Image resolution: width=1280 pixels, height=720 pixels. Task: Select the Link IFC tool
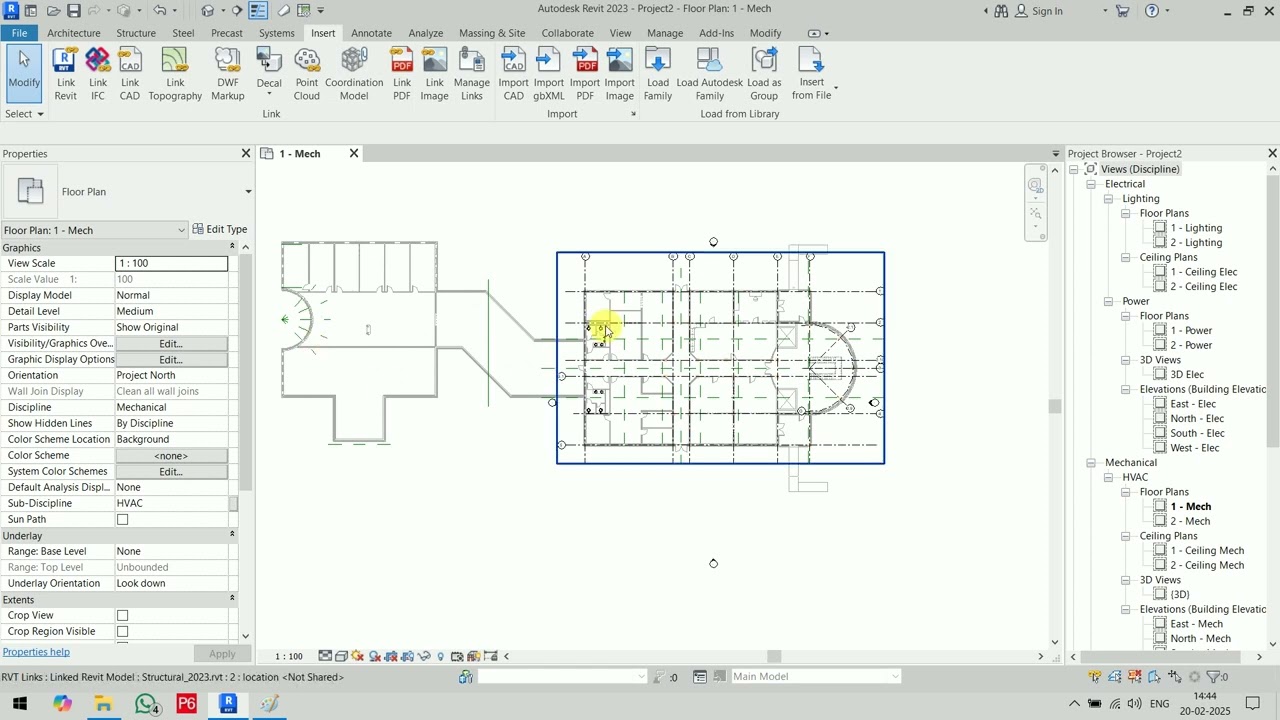98,74
